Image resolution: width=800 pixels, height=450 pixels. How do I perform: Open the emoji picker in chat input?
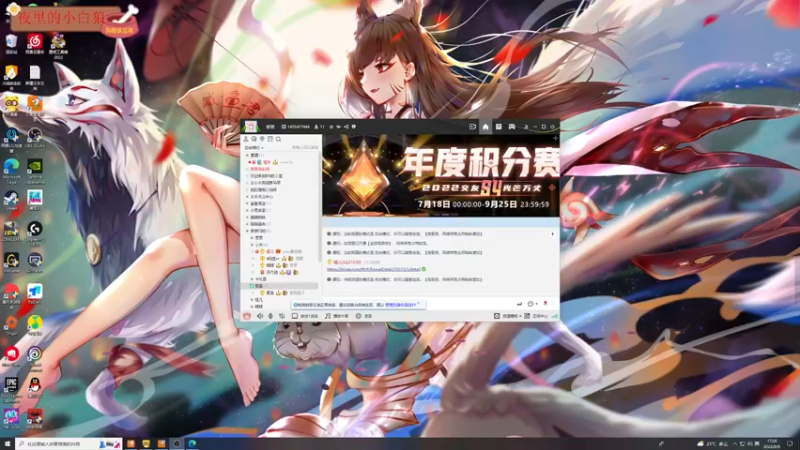tap(531, 304)
